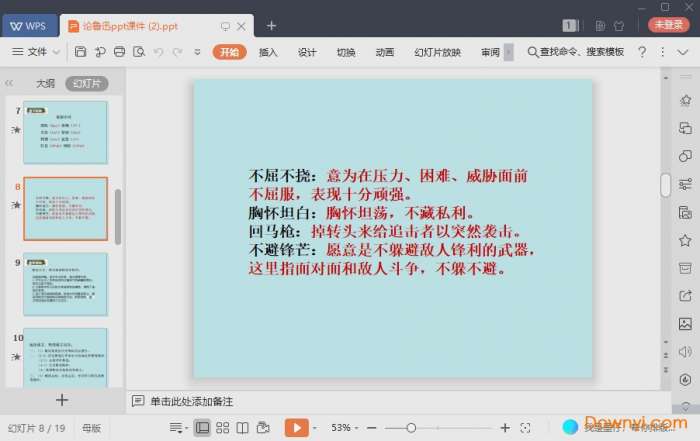Open print preview from the quick toolbar
Screen dimensions: 700x441
pyautogui.click(x=139, y=52)
